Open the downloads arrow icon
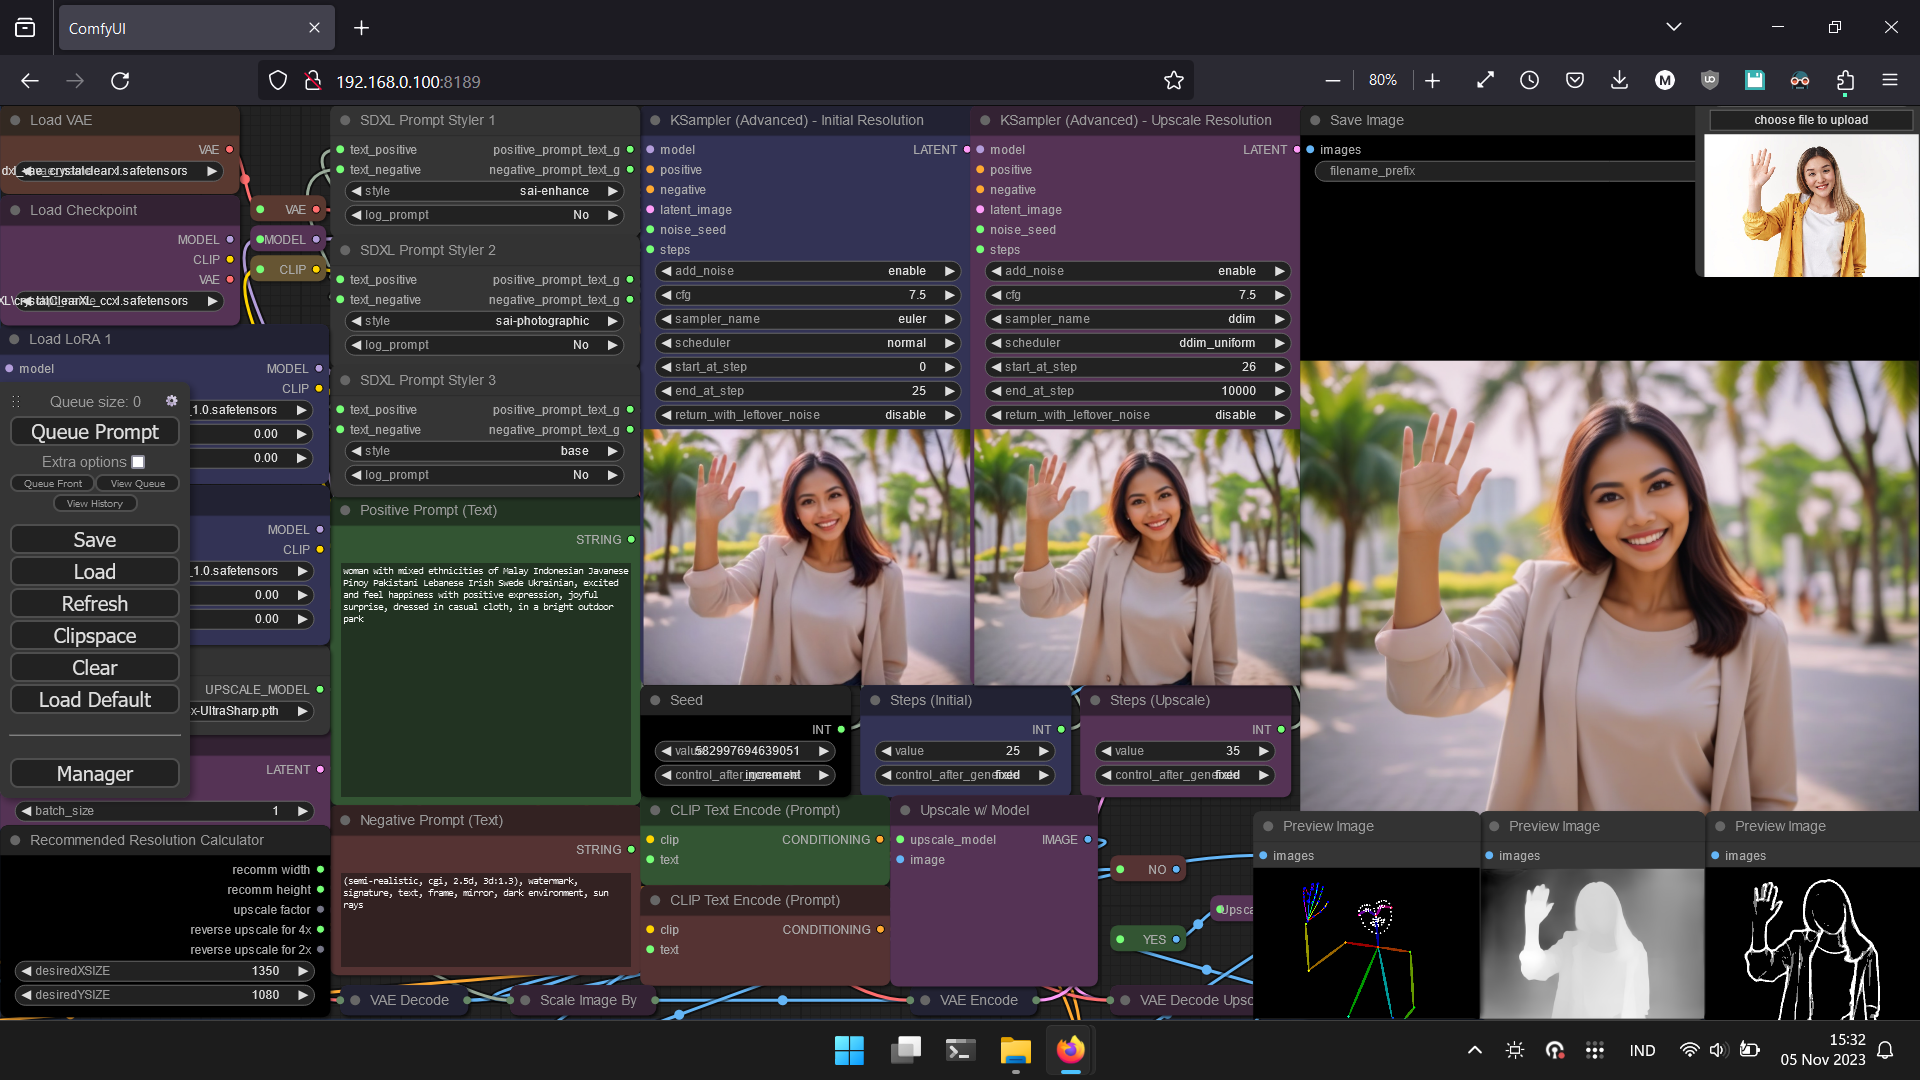The height and width of the screenshot is (1080, 1920). (1619, 80)
